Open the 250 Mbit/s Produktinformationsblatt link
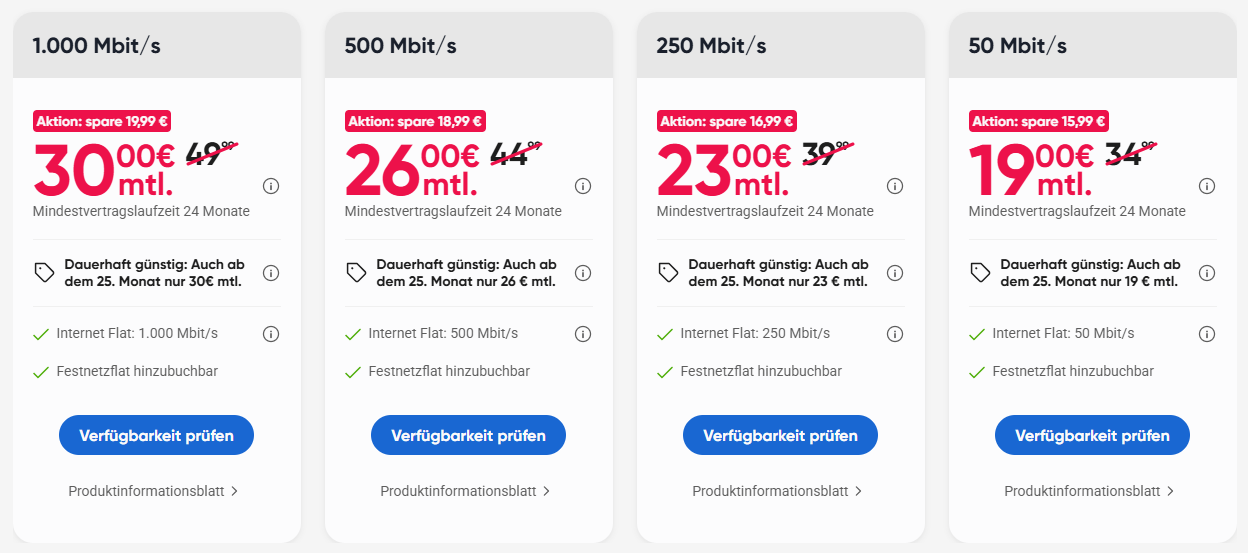The width and height of the screenshot is (1248, 553). pyautogui.click(x=777, y=491)
